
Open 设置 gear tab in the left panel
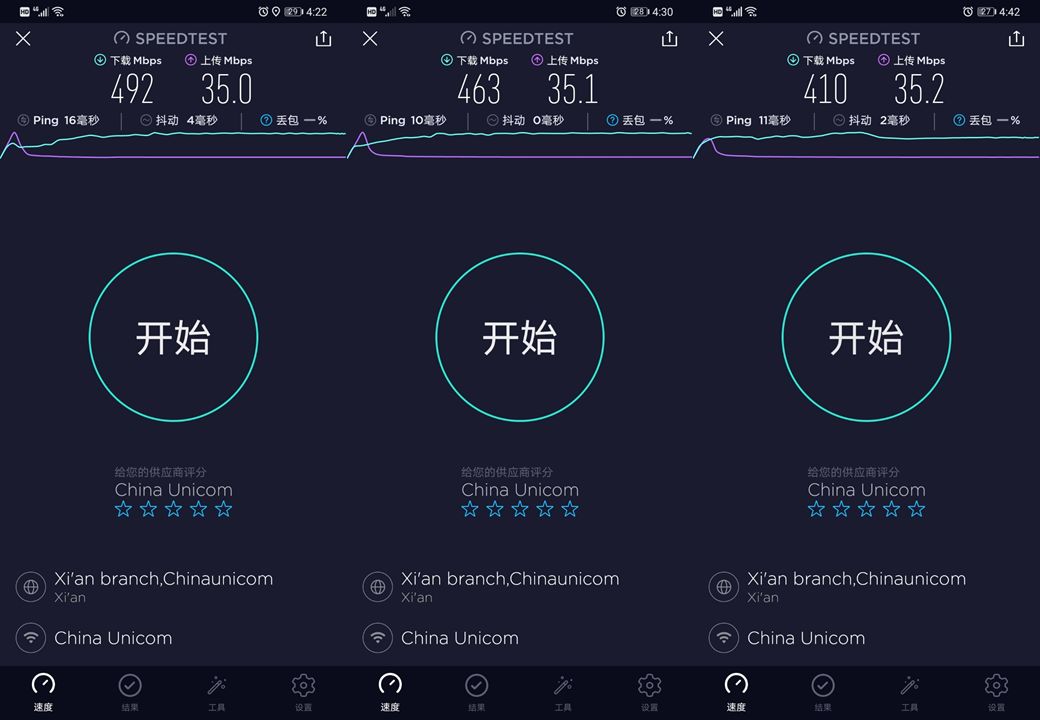coord(303,692)
